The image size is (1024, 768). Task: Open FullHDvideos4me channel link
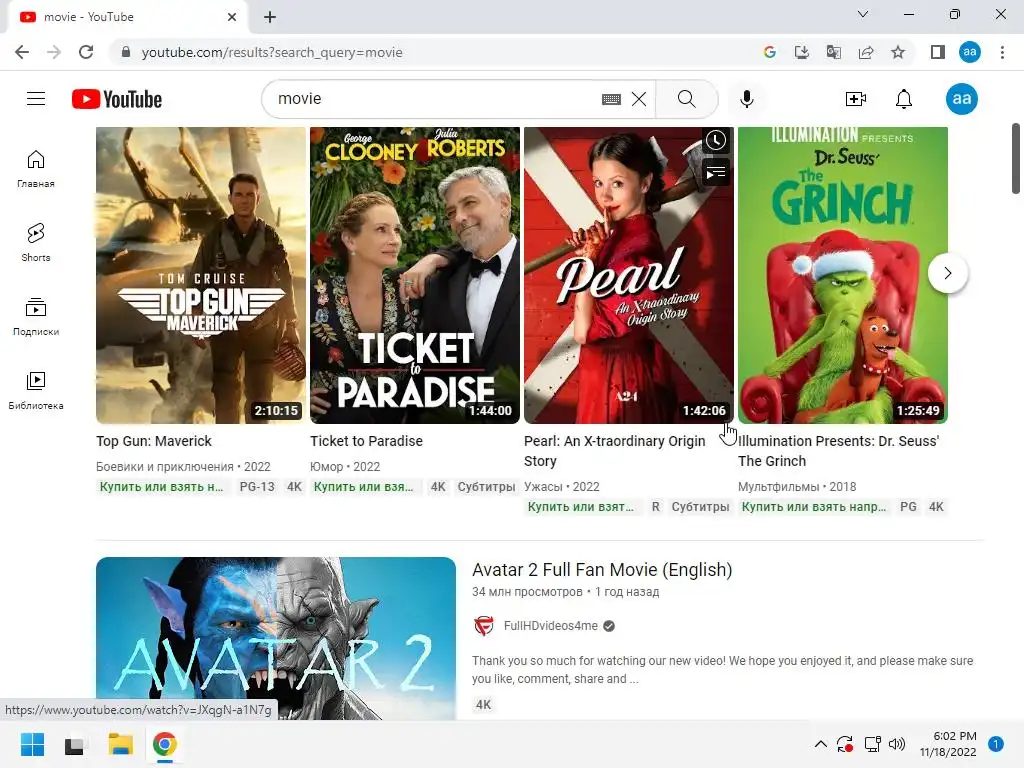point(551,626)
